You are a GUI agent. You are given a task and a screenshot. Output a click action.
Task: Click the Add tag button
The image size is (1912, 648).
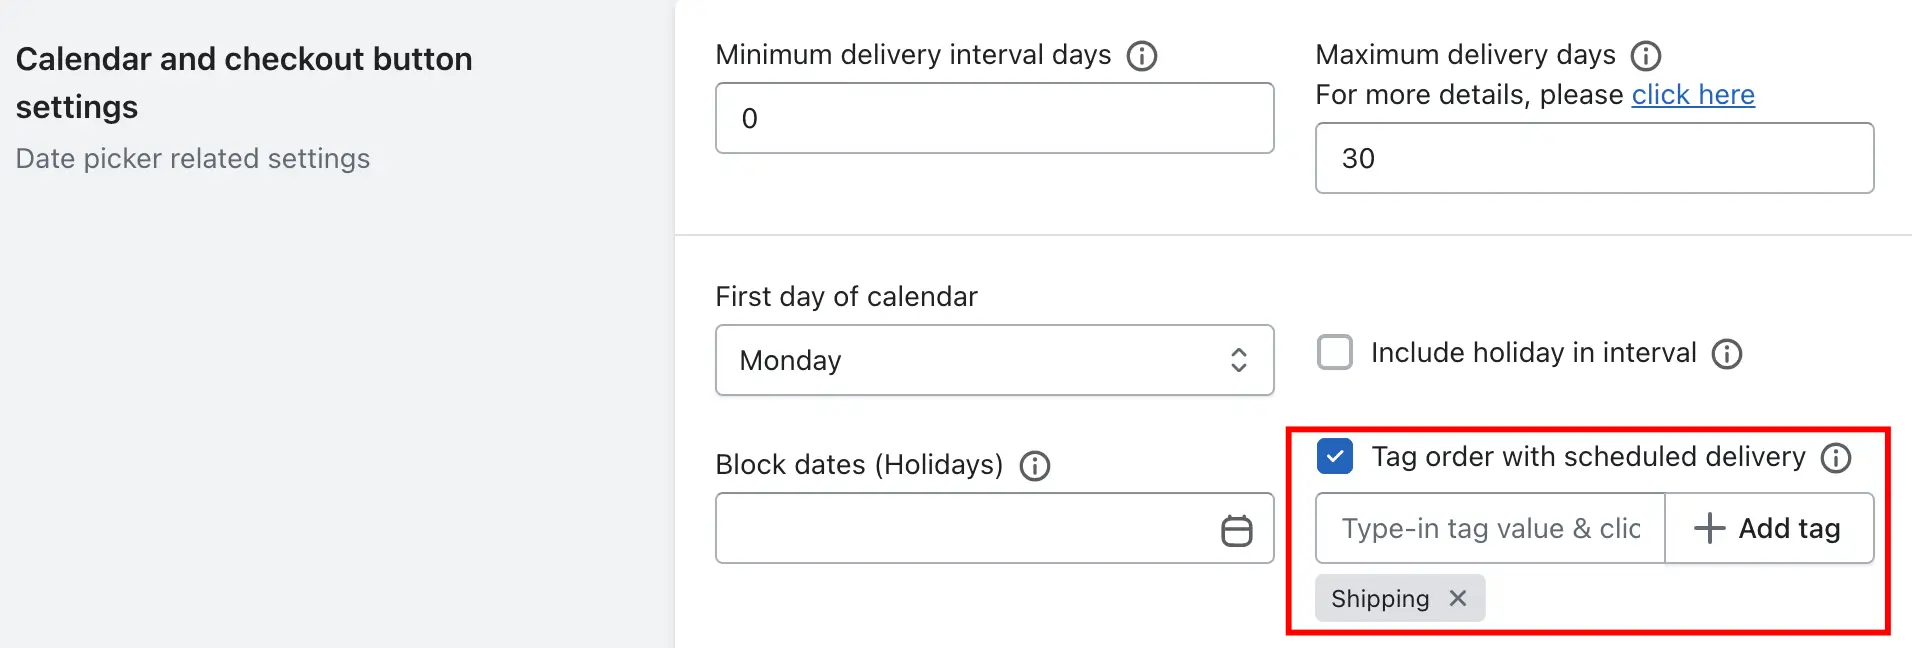tap(1769, 528)
